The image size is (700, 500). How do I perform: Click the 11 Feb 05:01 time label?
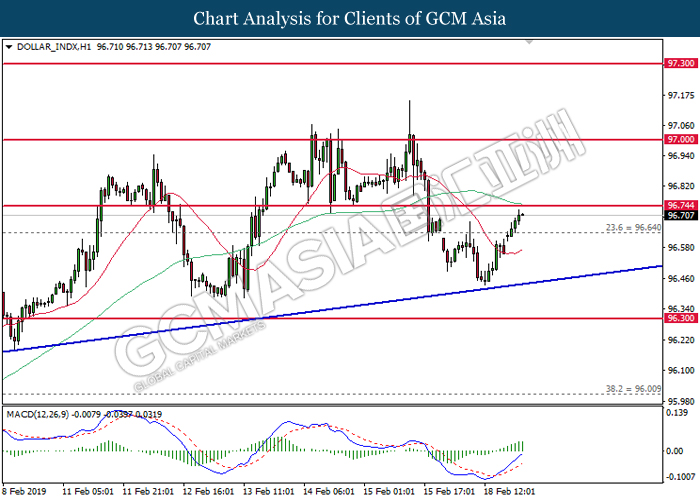point(88,492)
